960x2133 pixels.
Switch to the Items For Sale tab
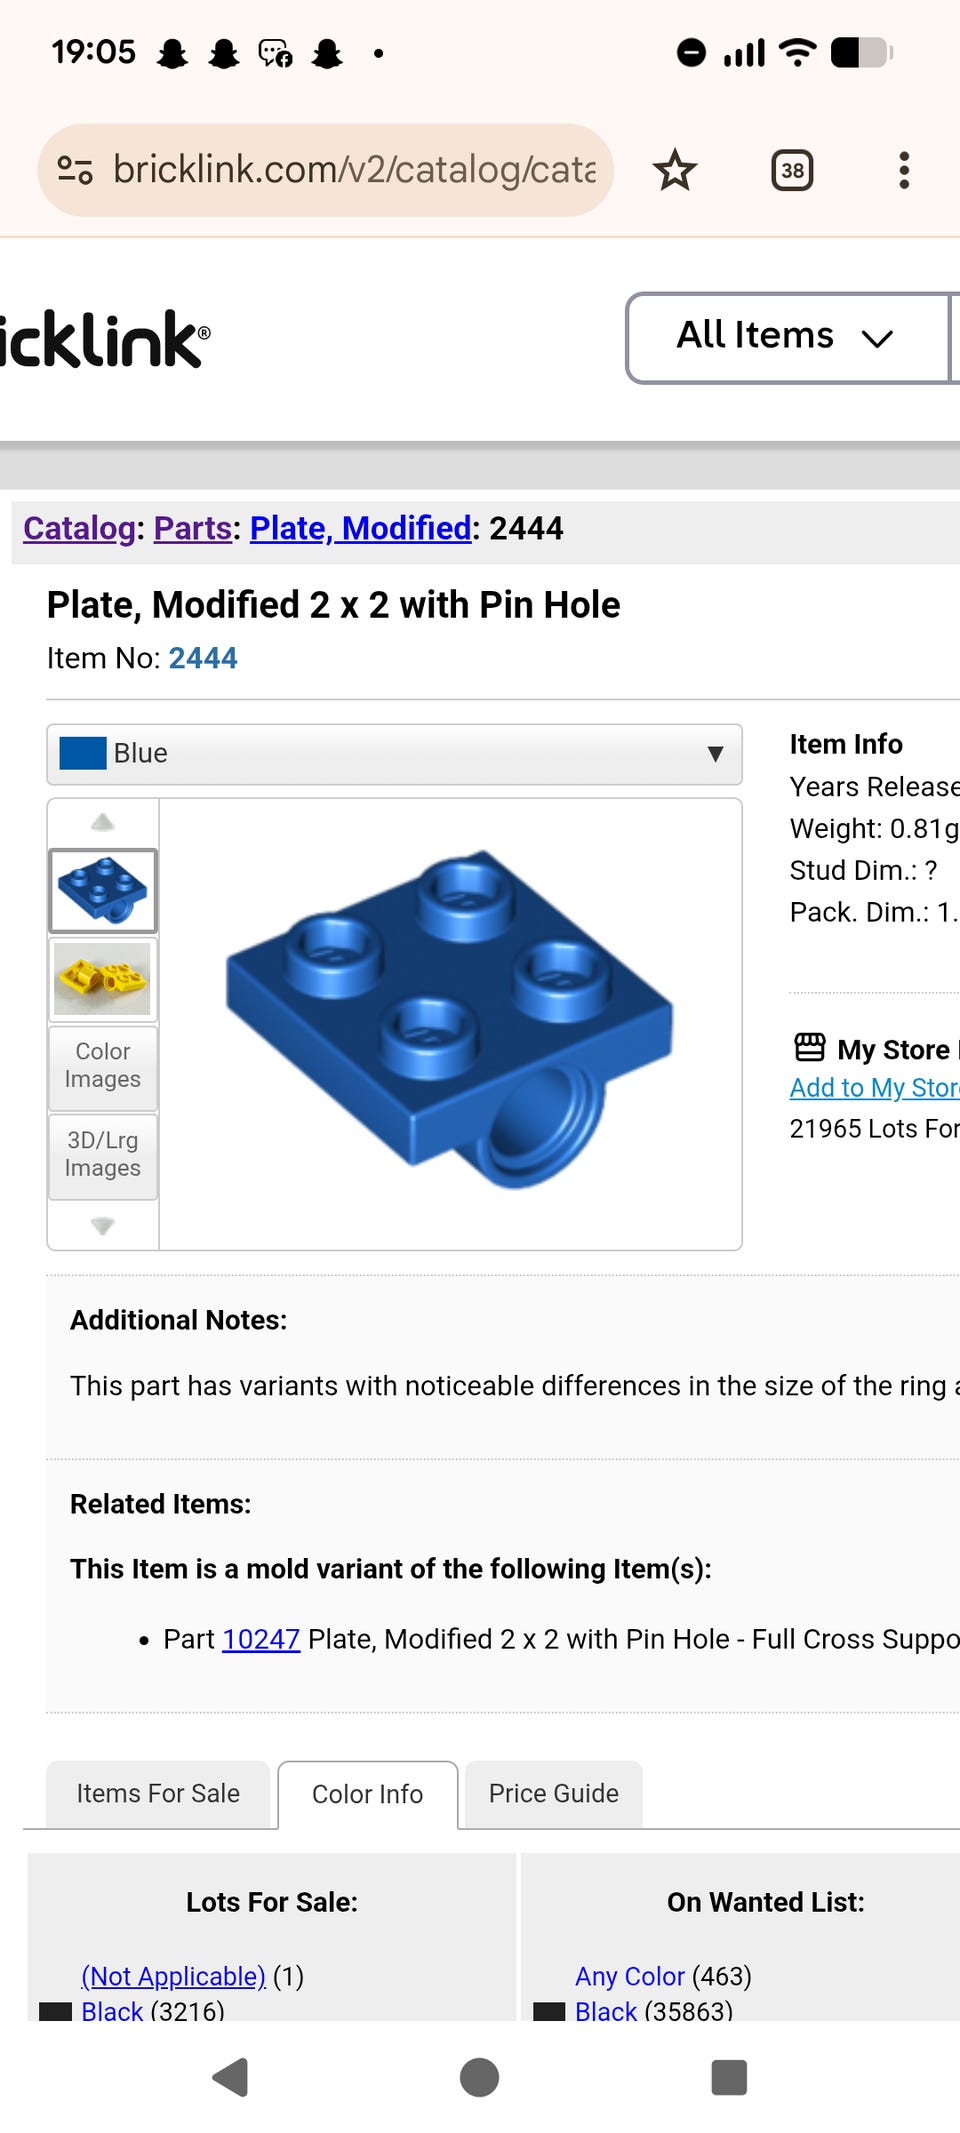tap(158, 1794)
